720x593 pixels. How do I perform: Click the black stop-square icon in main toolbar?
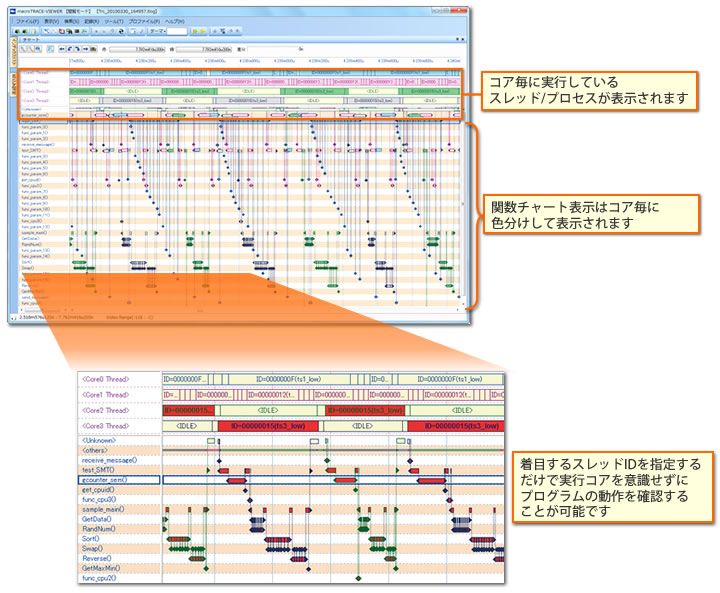click(x=77, y=31)
